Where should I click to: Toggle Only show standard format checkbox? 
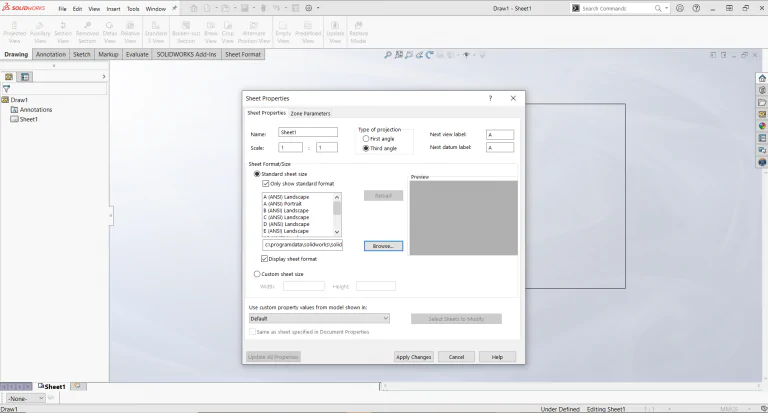265,184
